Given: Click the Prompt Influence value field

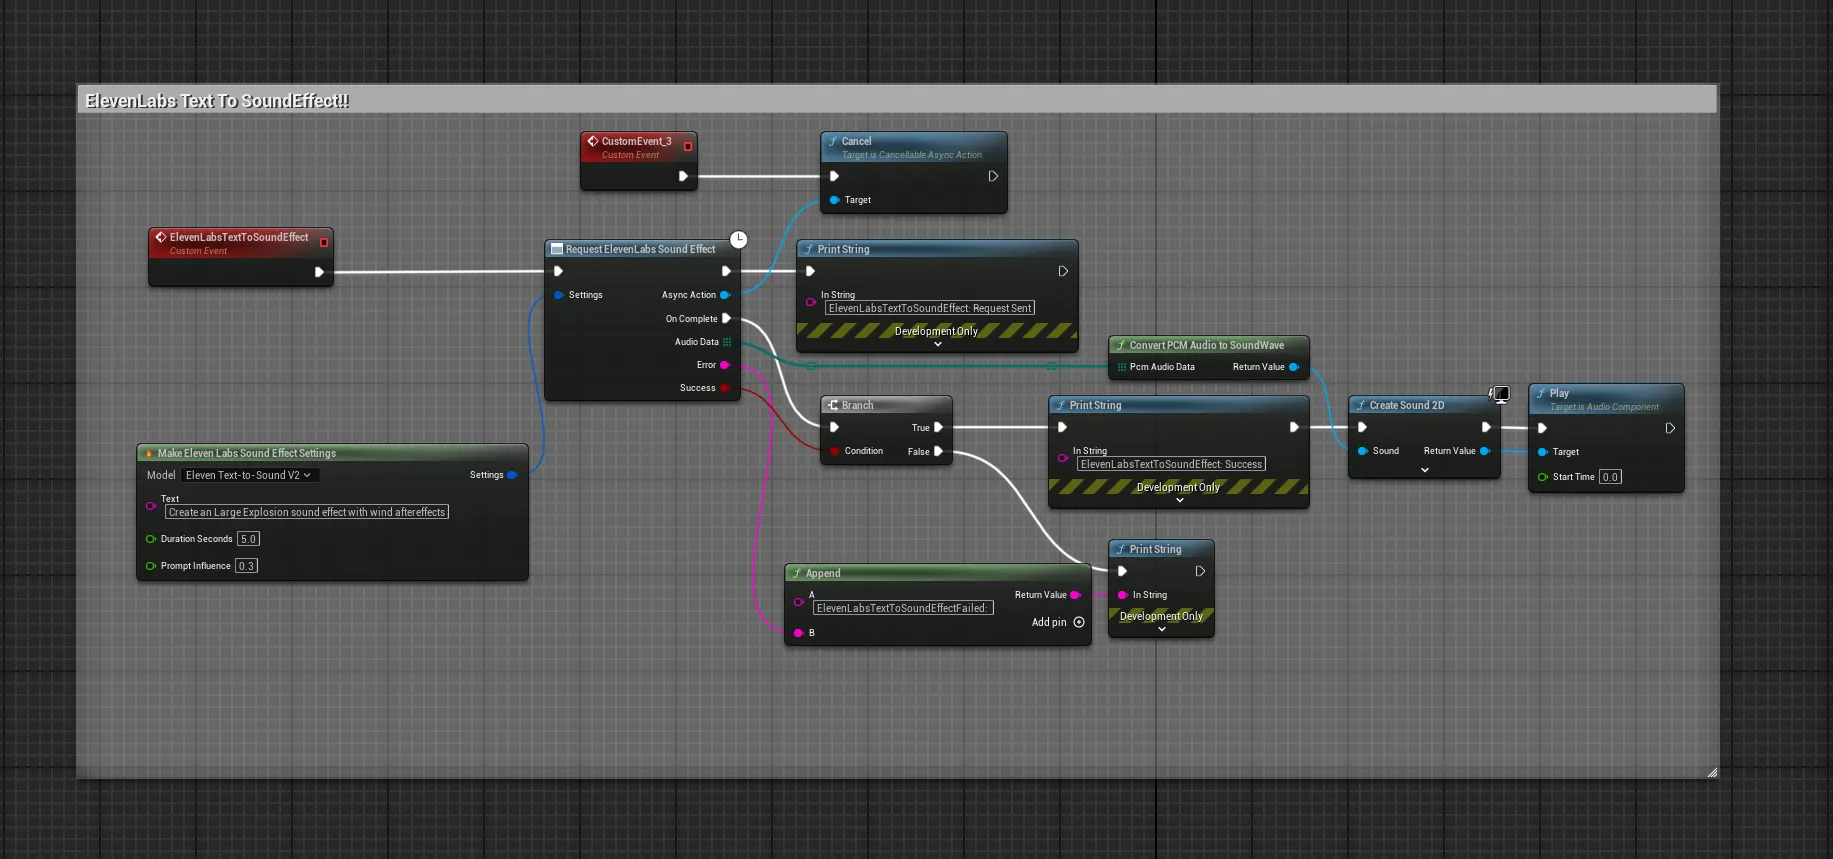Looking at the screenshot, I should pyautogui.click(x=246, y=566).
